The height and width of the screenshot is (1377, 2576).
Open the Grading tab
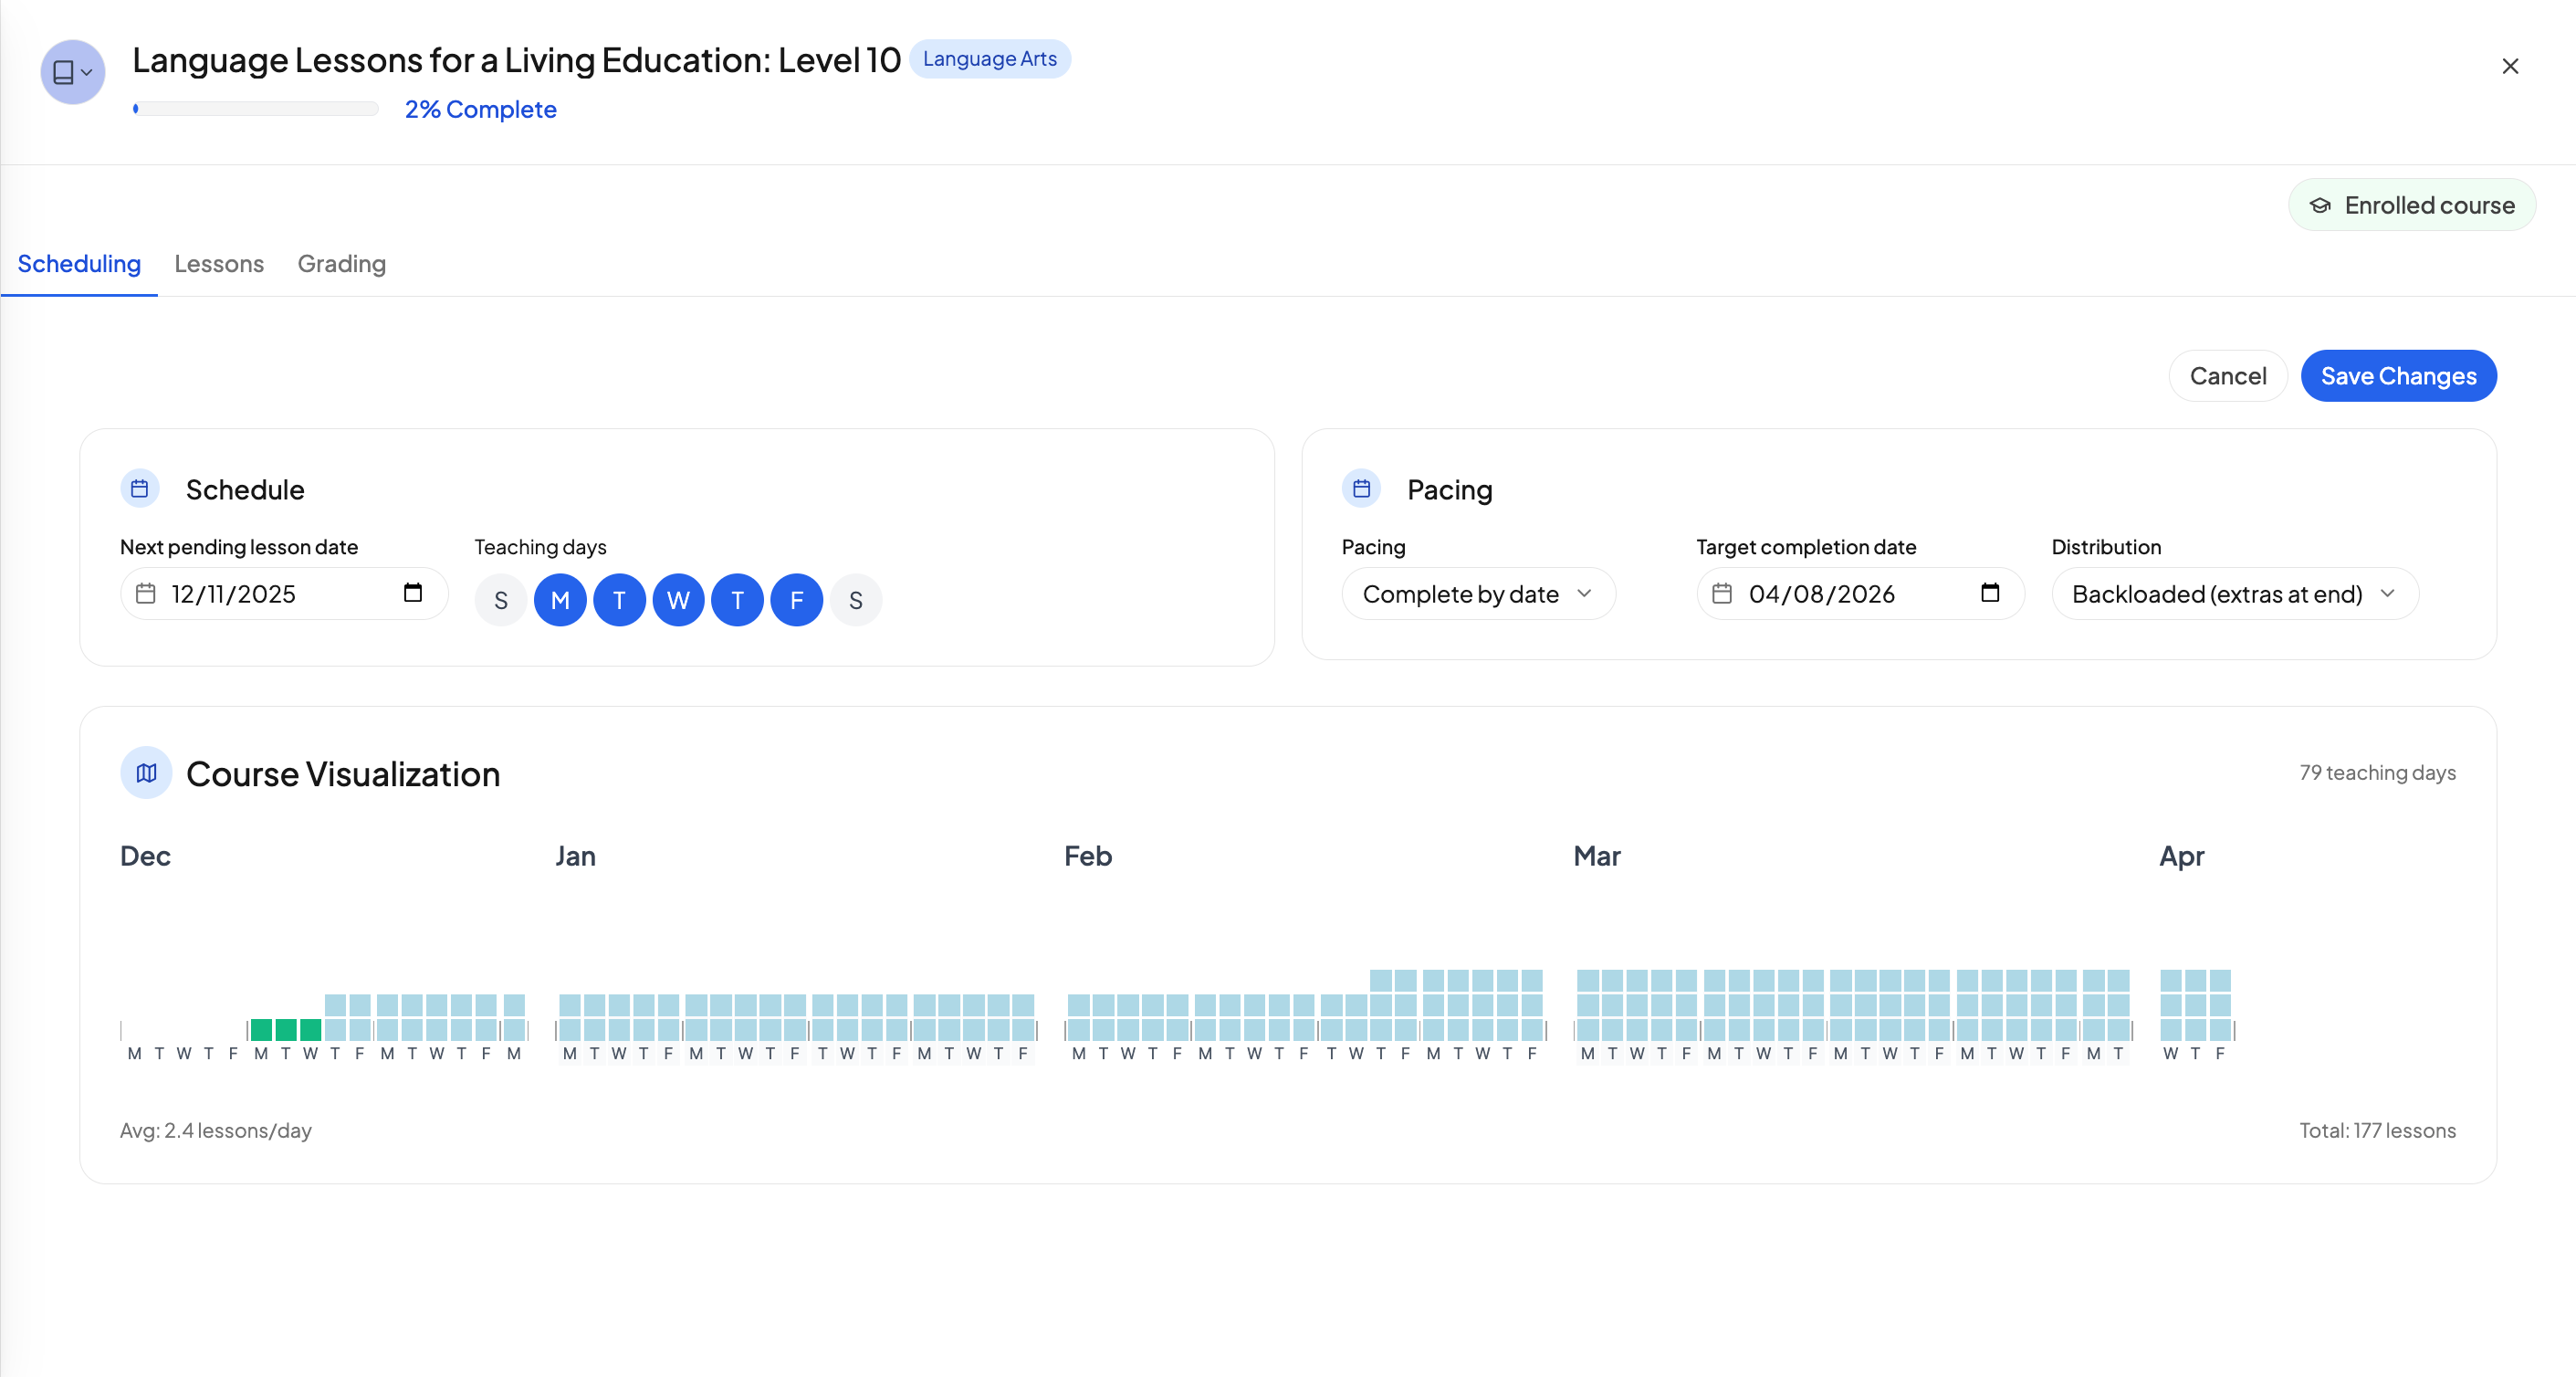pyautogui.click(x=341, y=264)
